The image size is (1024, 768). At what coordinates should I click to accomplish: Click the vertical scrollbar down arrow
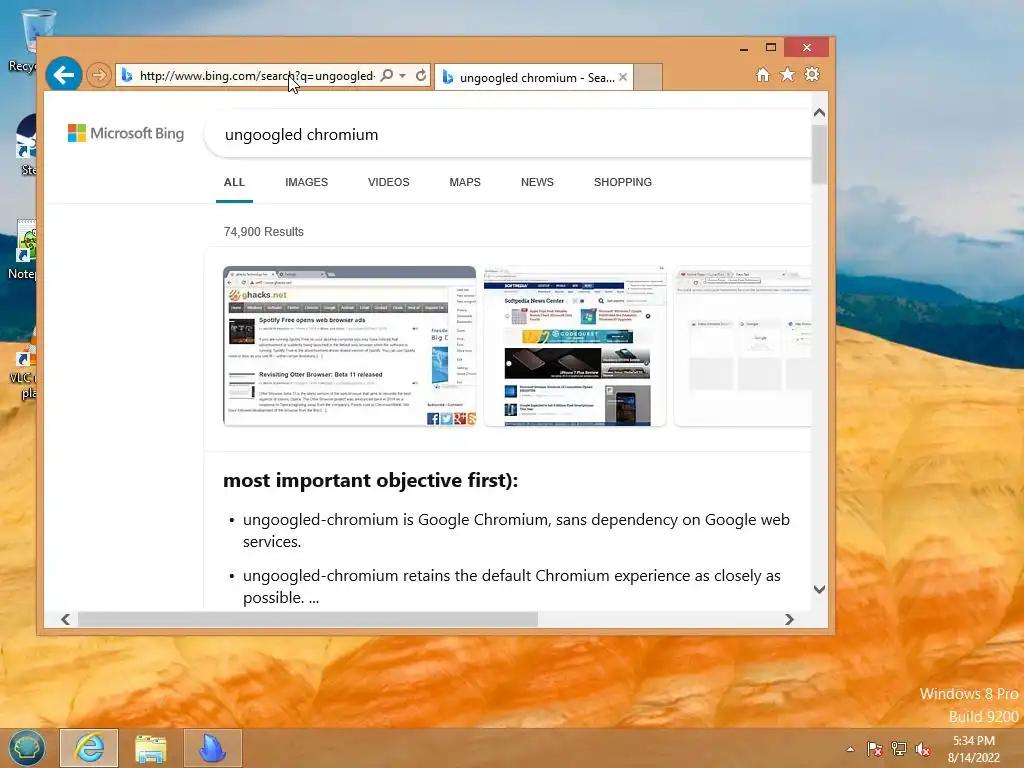[x=820, y=589]
